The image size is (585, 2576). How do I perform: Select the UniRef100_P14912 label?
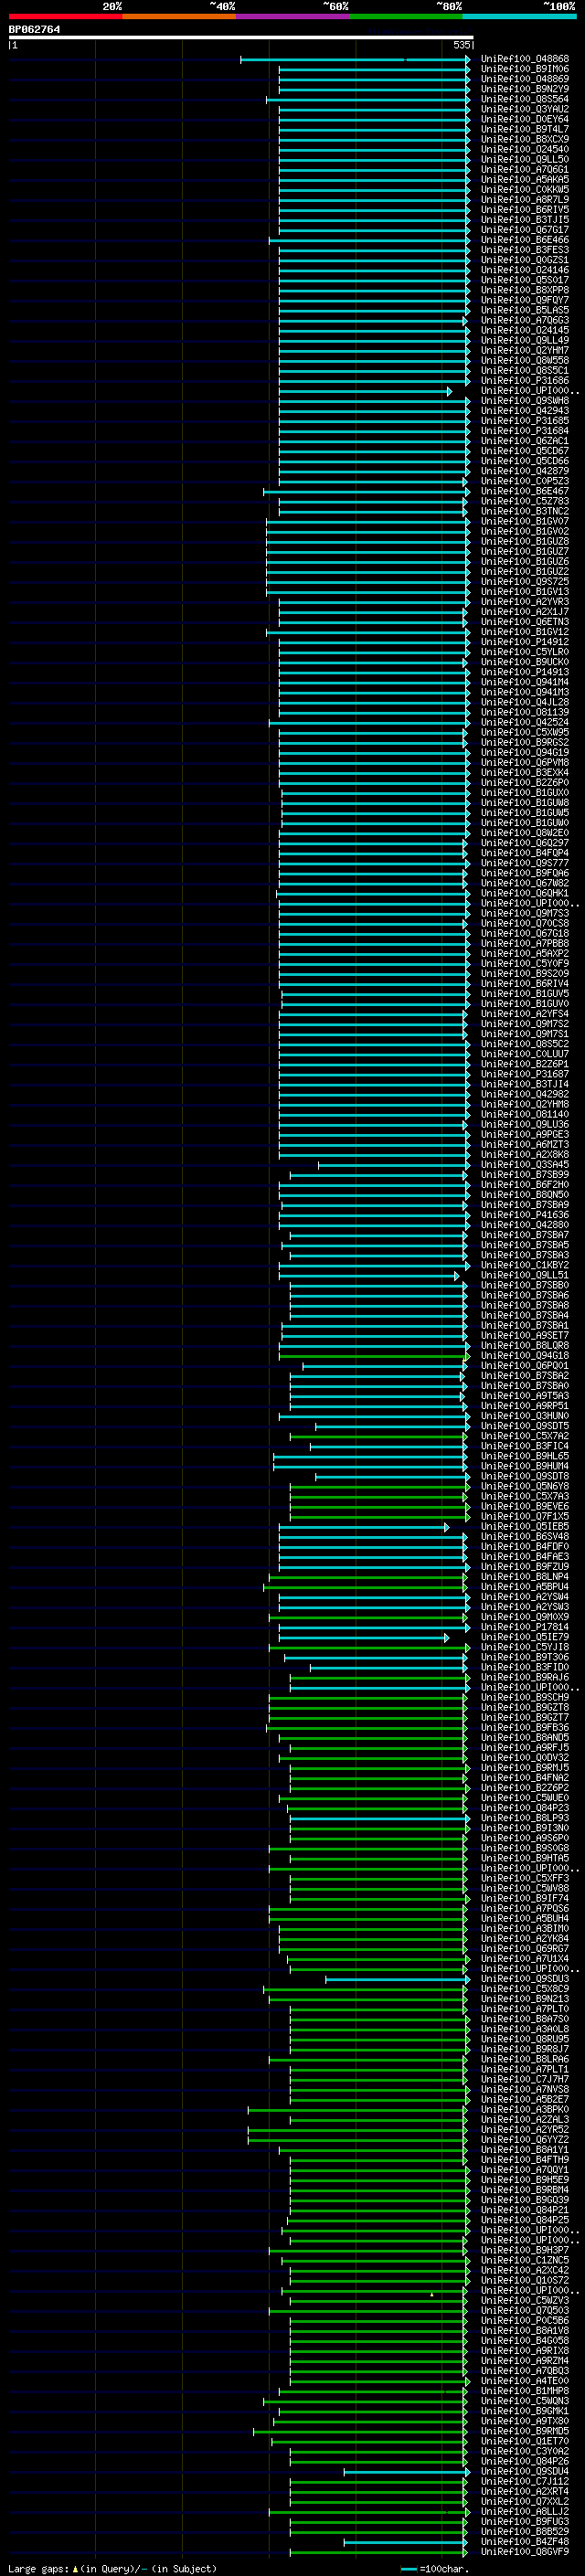coord(524,642)
